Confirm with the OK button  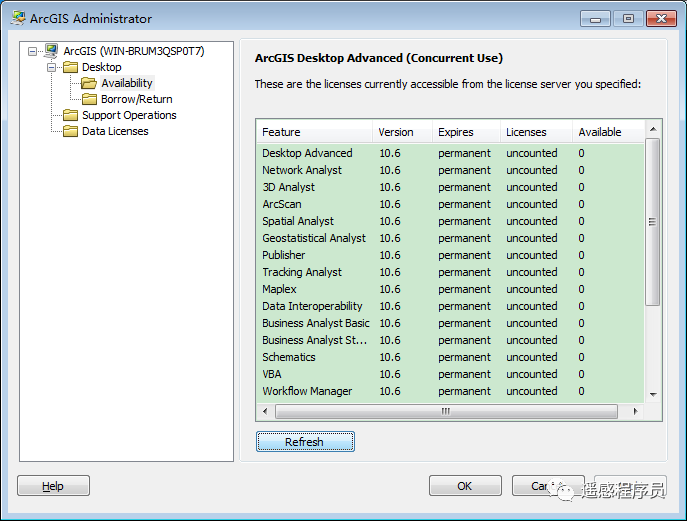point(465,486)
